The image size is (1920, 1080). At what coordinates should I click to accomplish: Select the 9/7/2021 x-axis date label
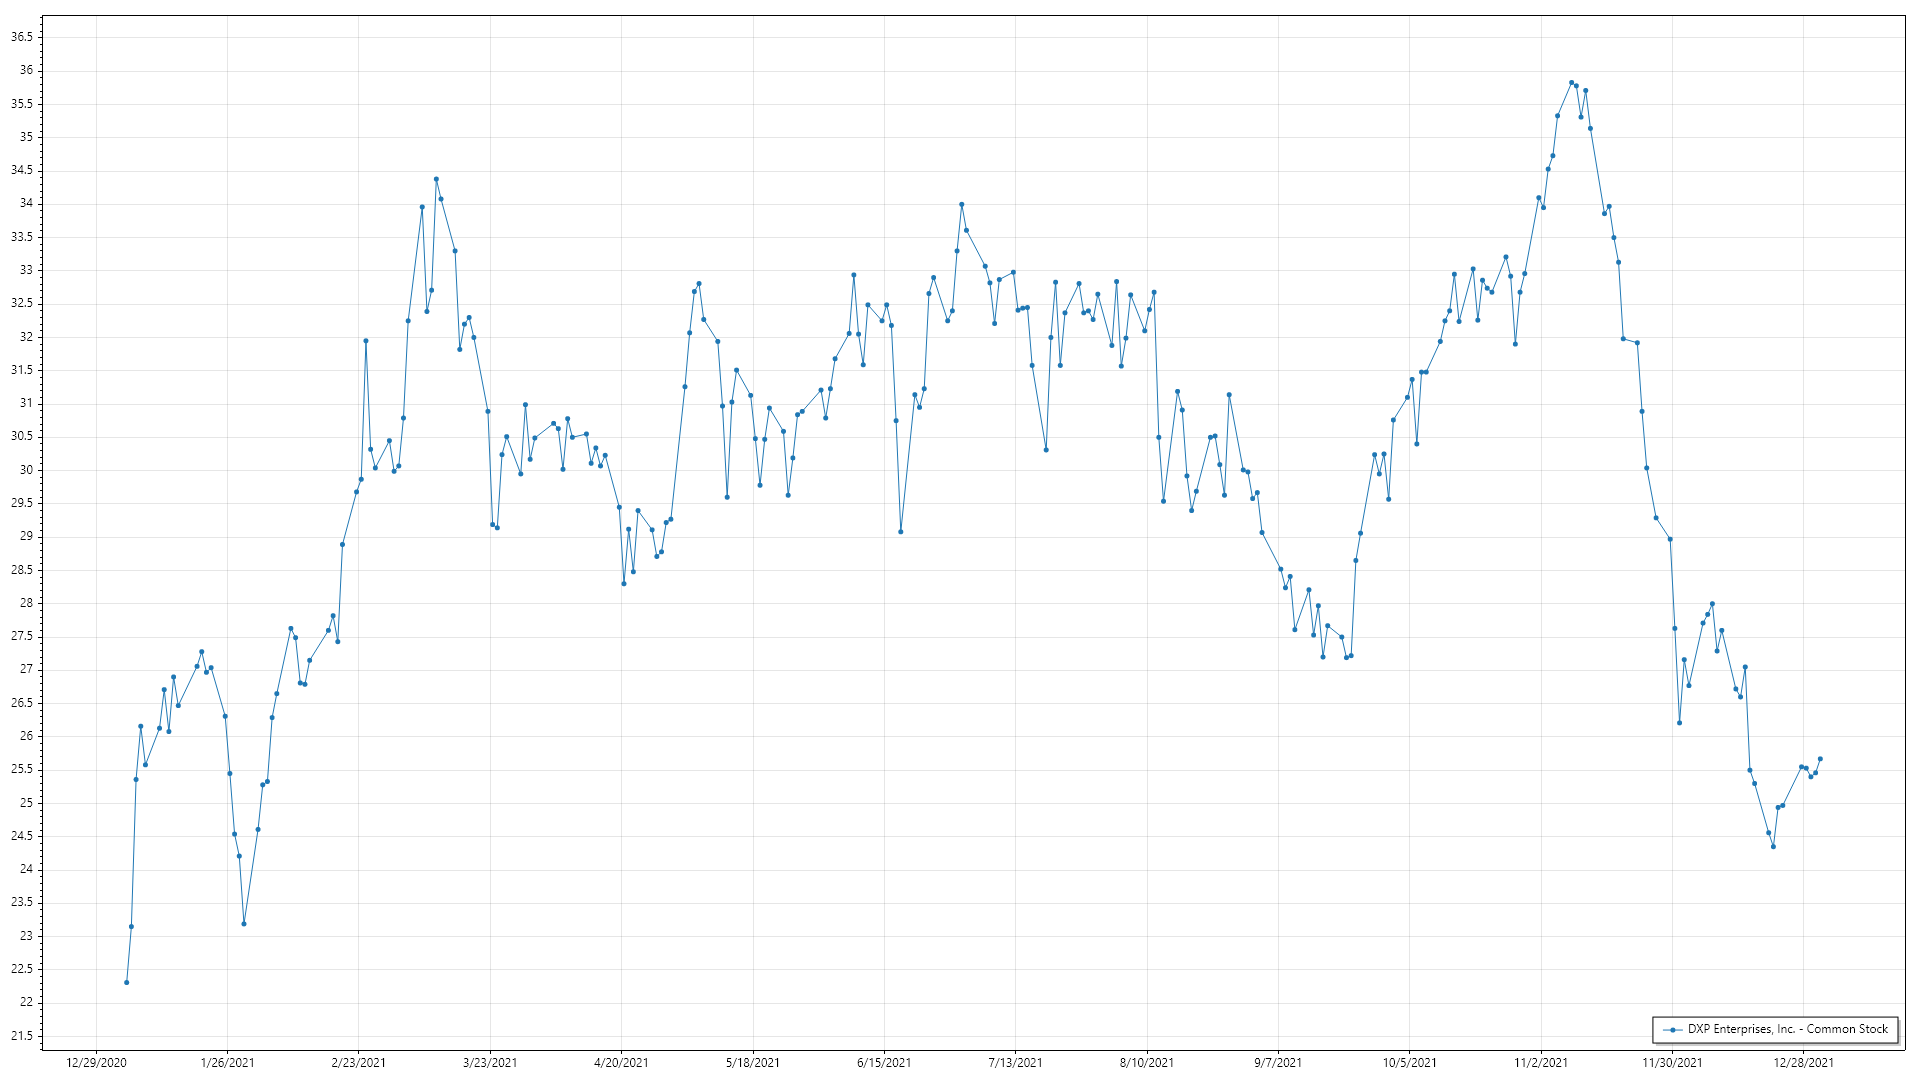coord(1278,1063)
